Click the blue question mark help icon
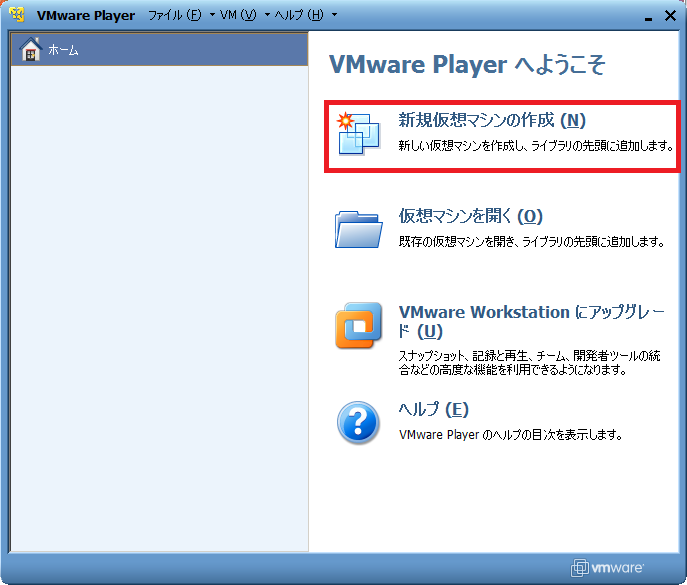The height and width of the screenshot is (585, 687). click(358, 422)
